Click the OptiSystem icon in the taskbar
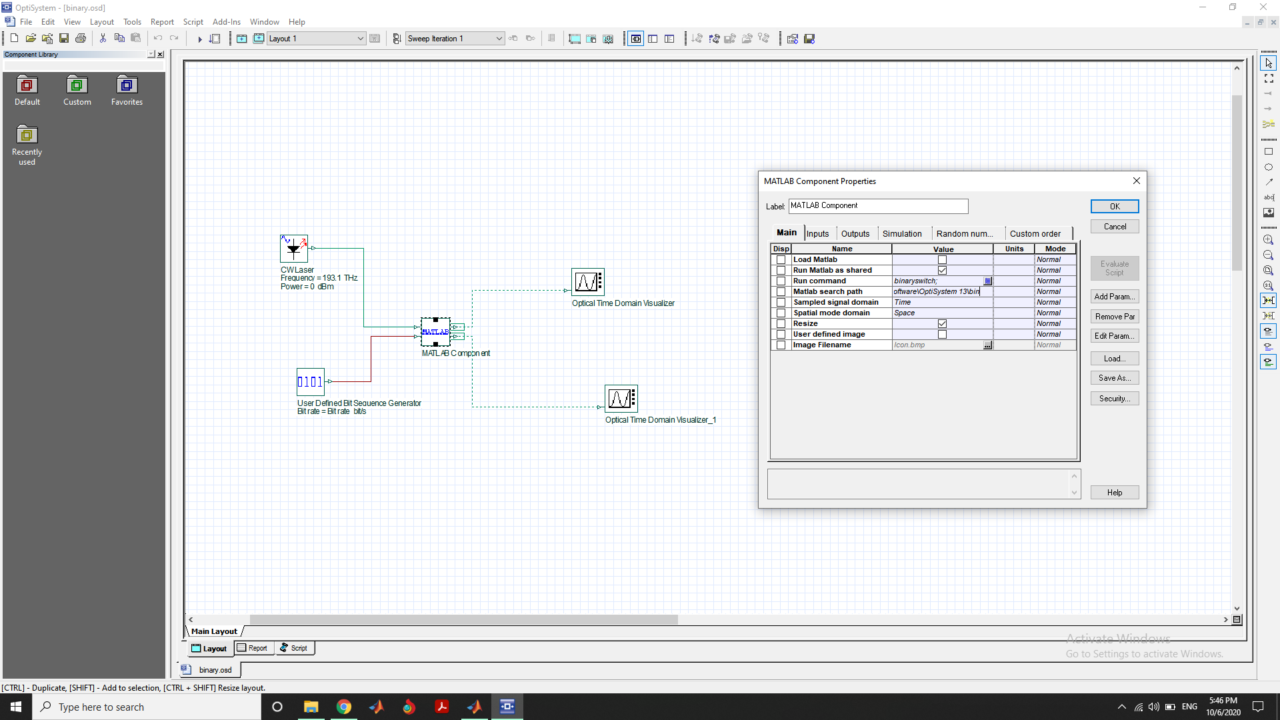Image resolution: width=1280 pixels, height=720 pixels. [x=507, y=706]
